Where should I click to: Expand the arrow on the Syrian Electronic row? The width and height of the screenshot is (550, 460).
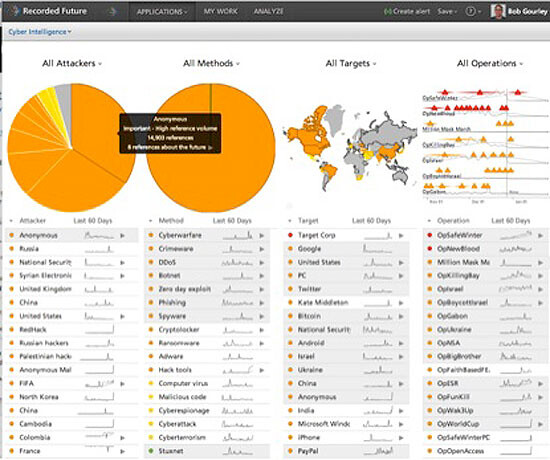[x=122, y=276]
